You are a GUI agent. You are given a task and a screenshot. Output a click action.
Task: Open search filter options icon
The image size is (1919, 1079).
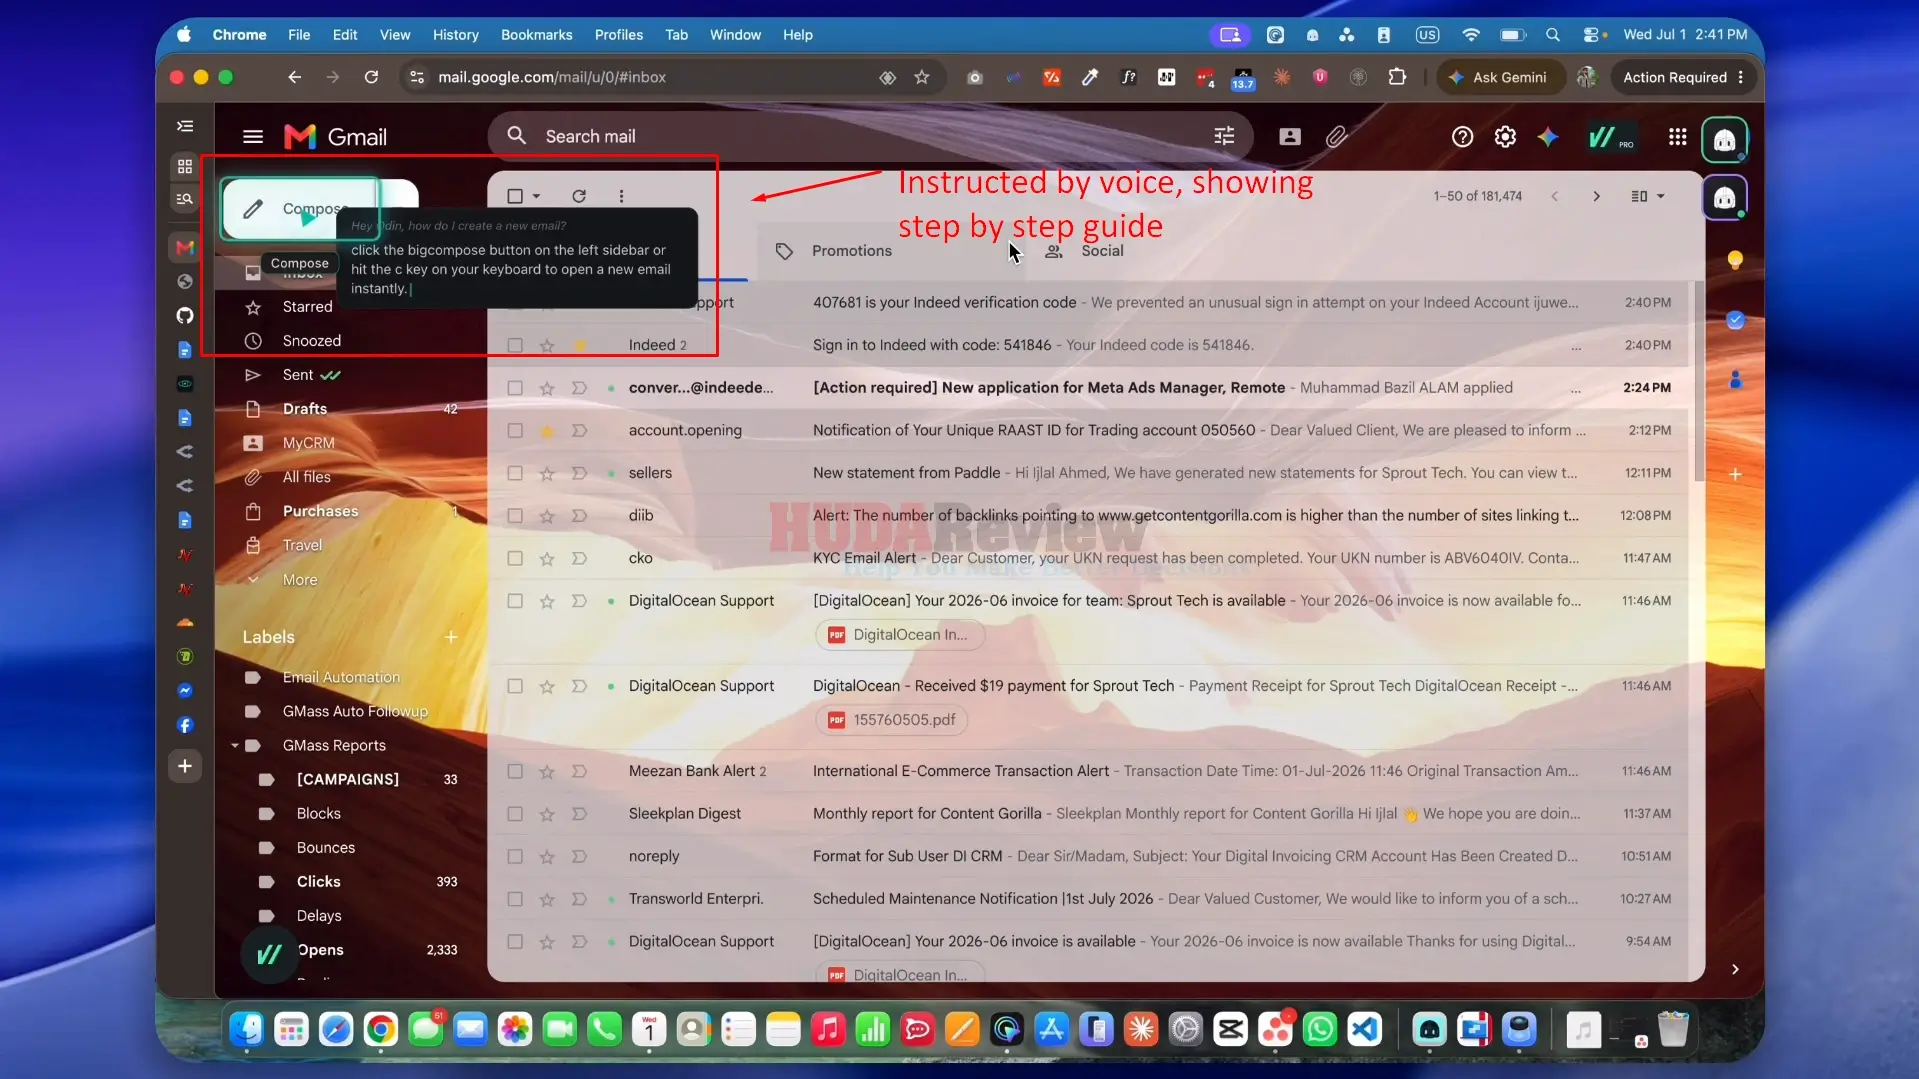pyautogui.click(x=1224, y=136)
